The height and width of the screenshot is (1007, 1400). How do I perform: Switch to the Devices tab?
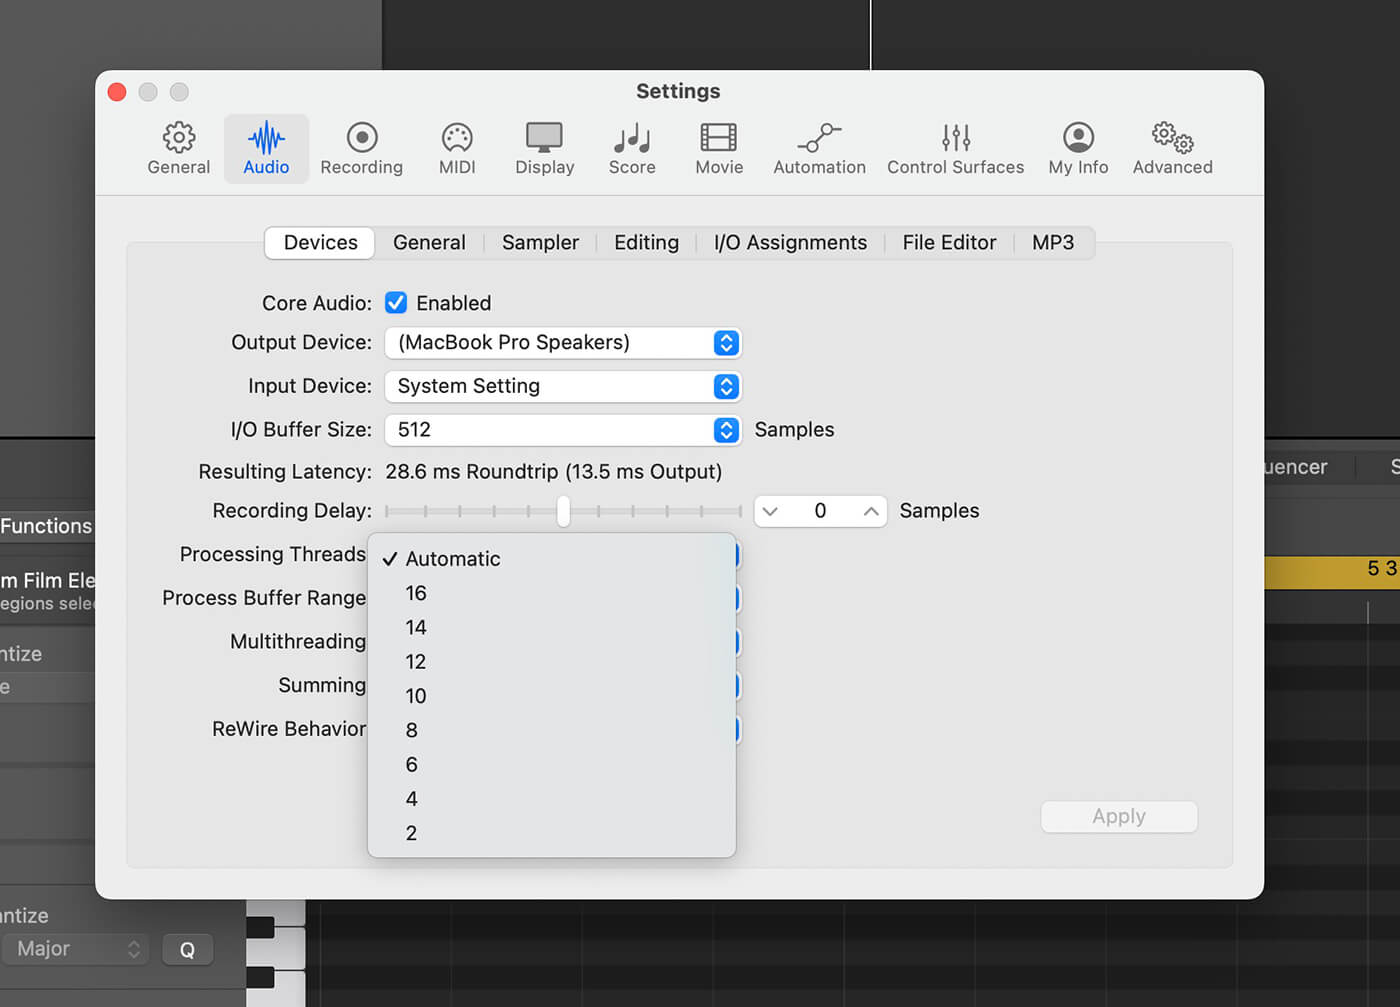pyautogui.click(x=320, y=243)
